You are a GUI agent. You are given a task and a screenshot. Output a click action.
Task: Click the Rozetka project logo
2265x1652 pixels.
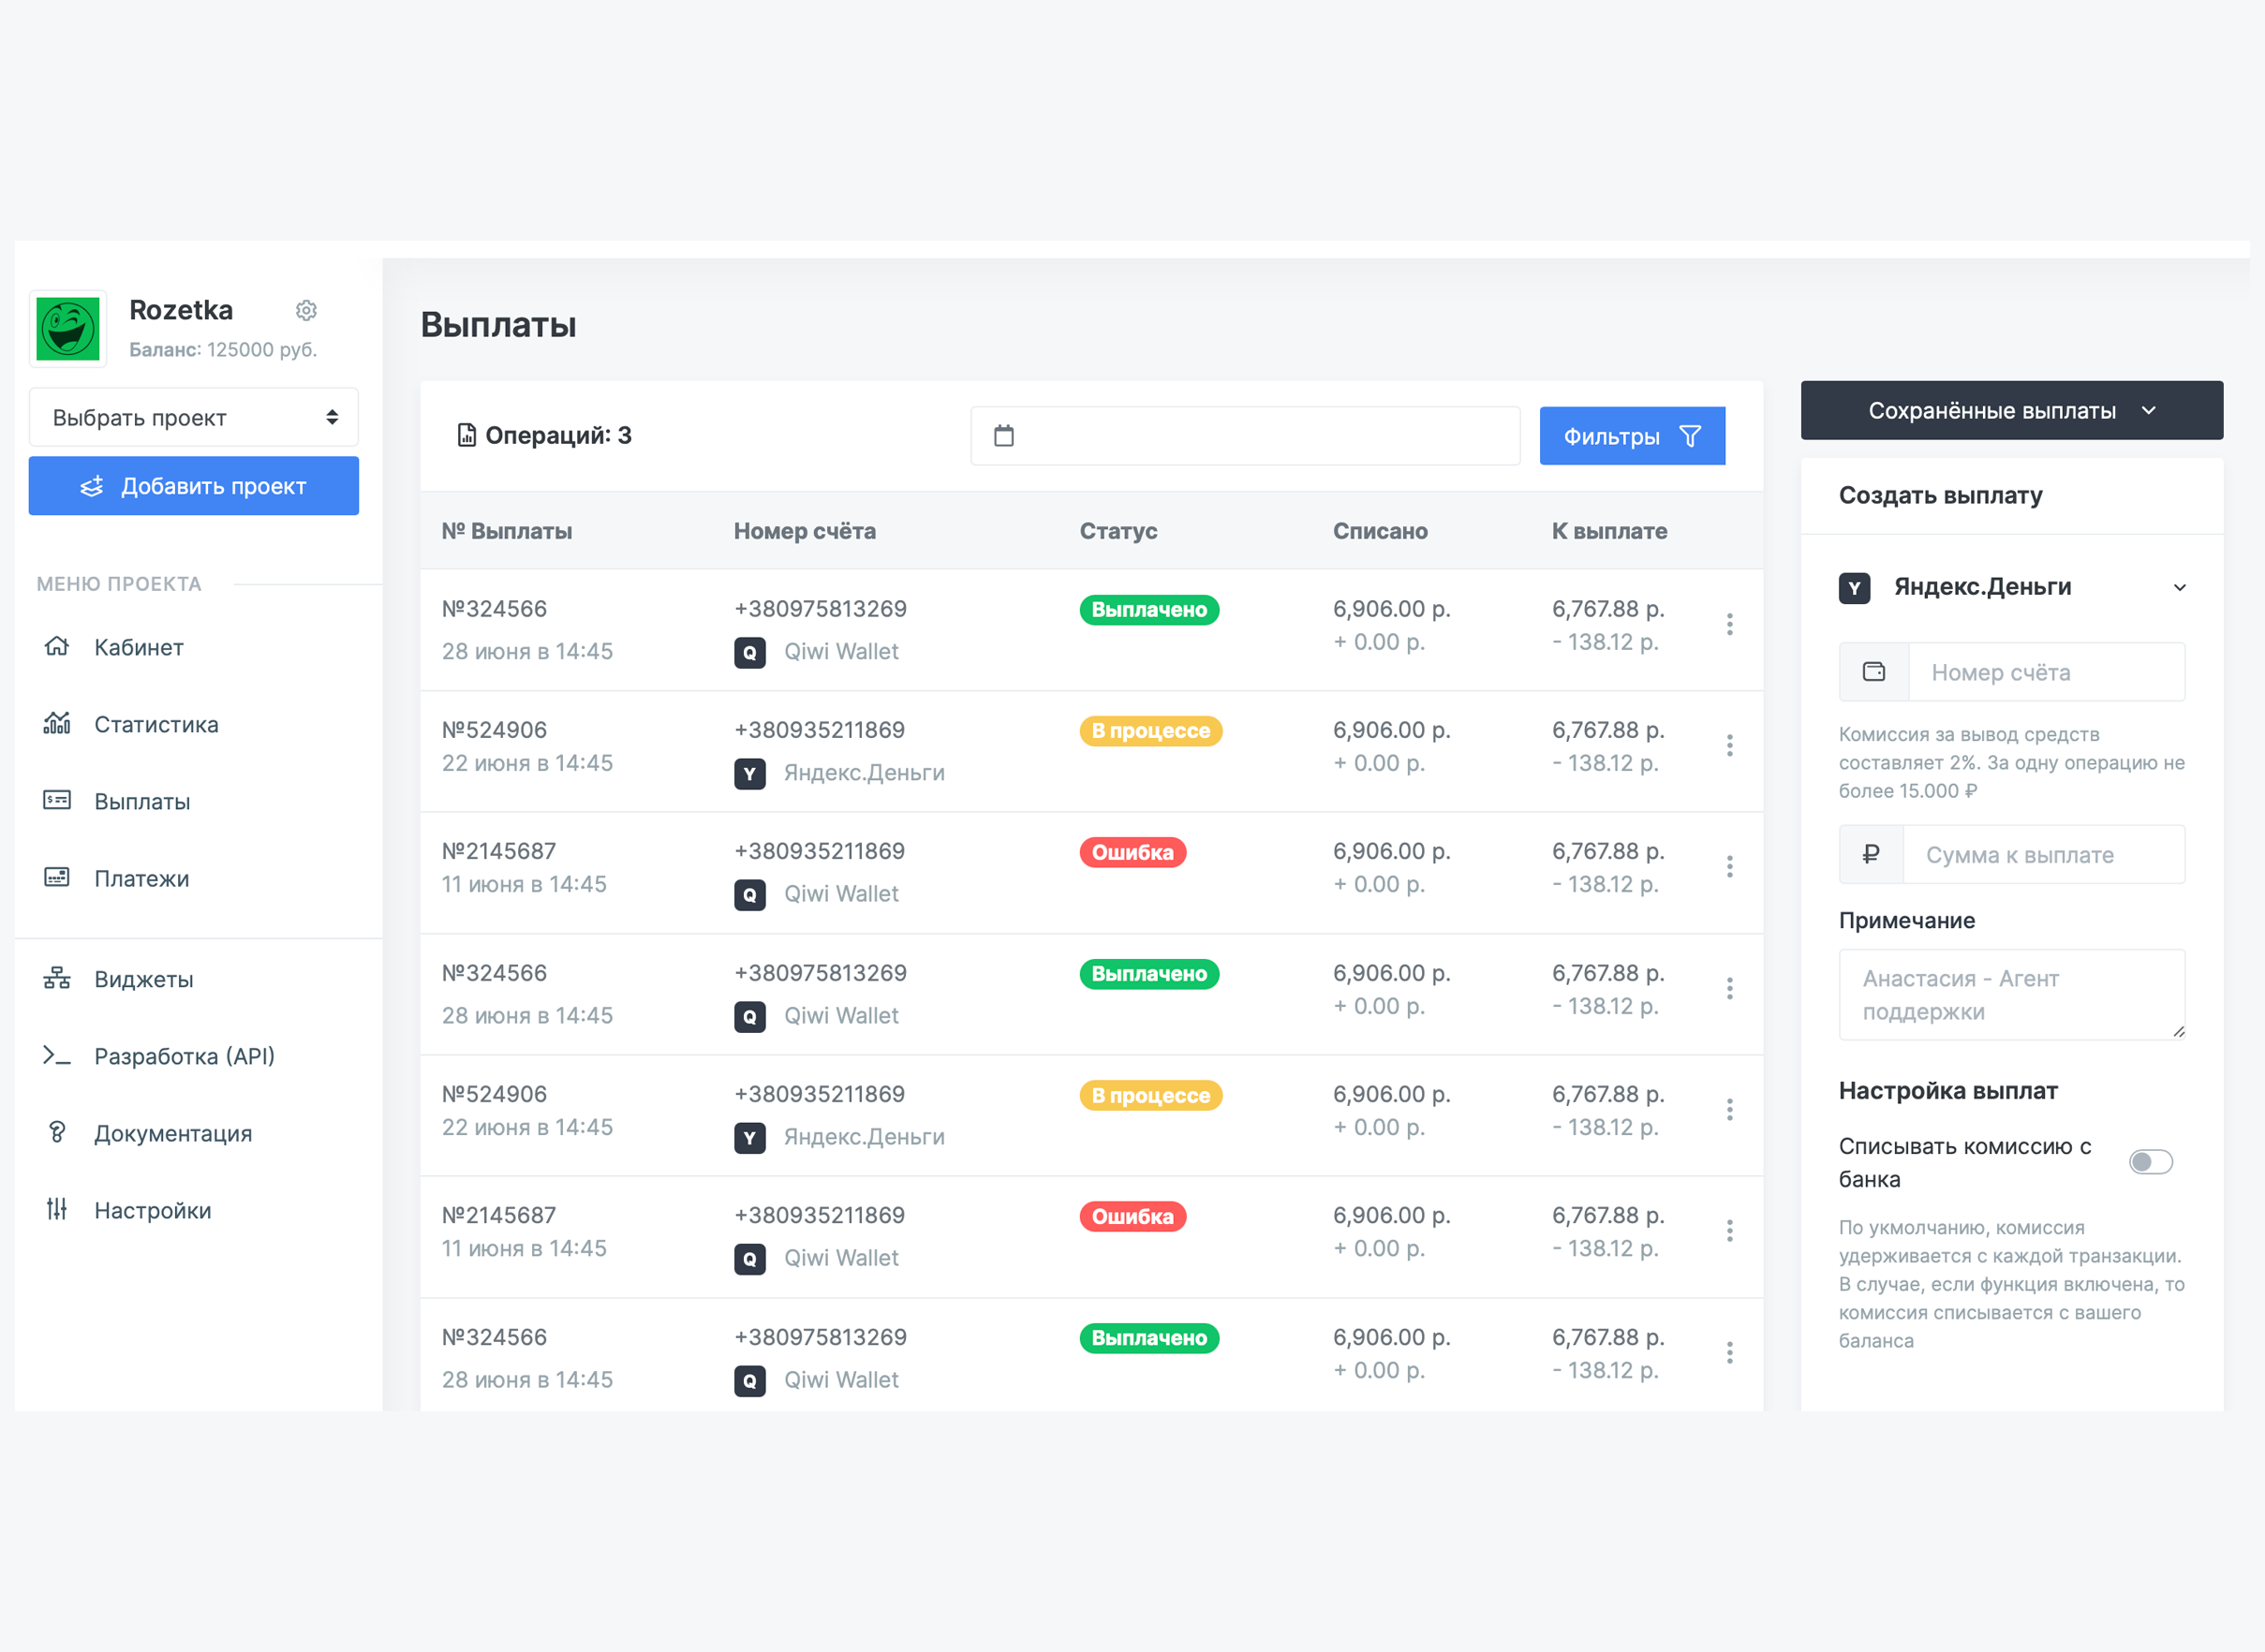click(x=68, y=329)
